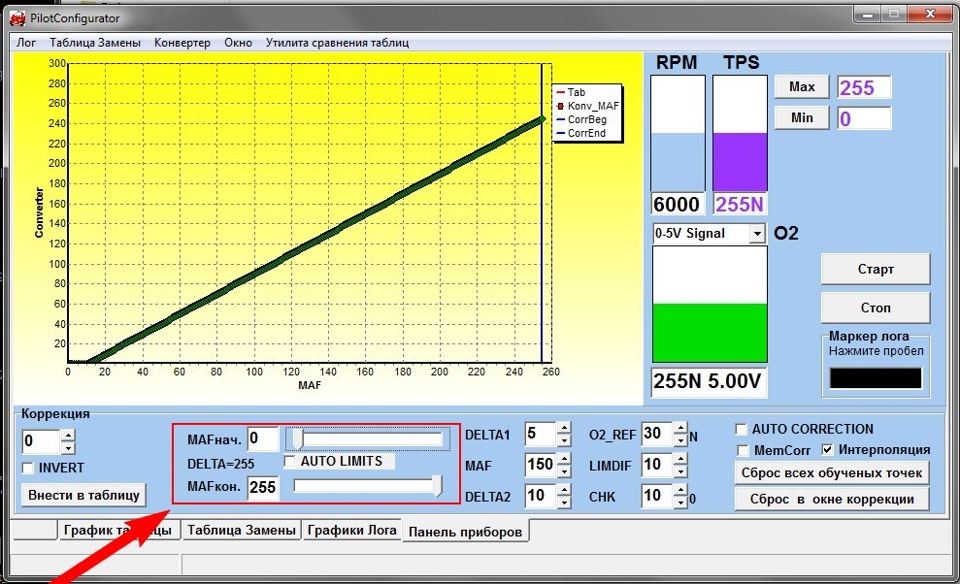Increase the LIMDIF value

pos(680,459)
